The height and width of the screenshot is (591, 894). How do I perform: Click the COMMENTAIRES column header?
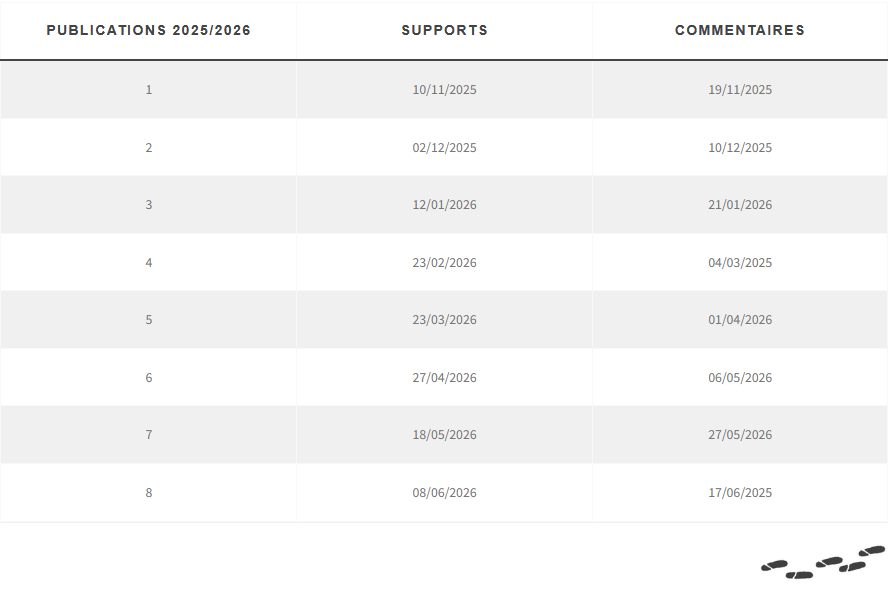click(740, 30)
